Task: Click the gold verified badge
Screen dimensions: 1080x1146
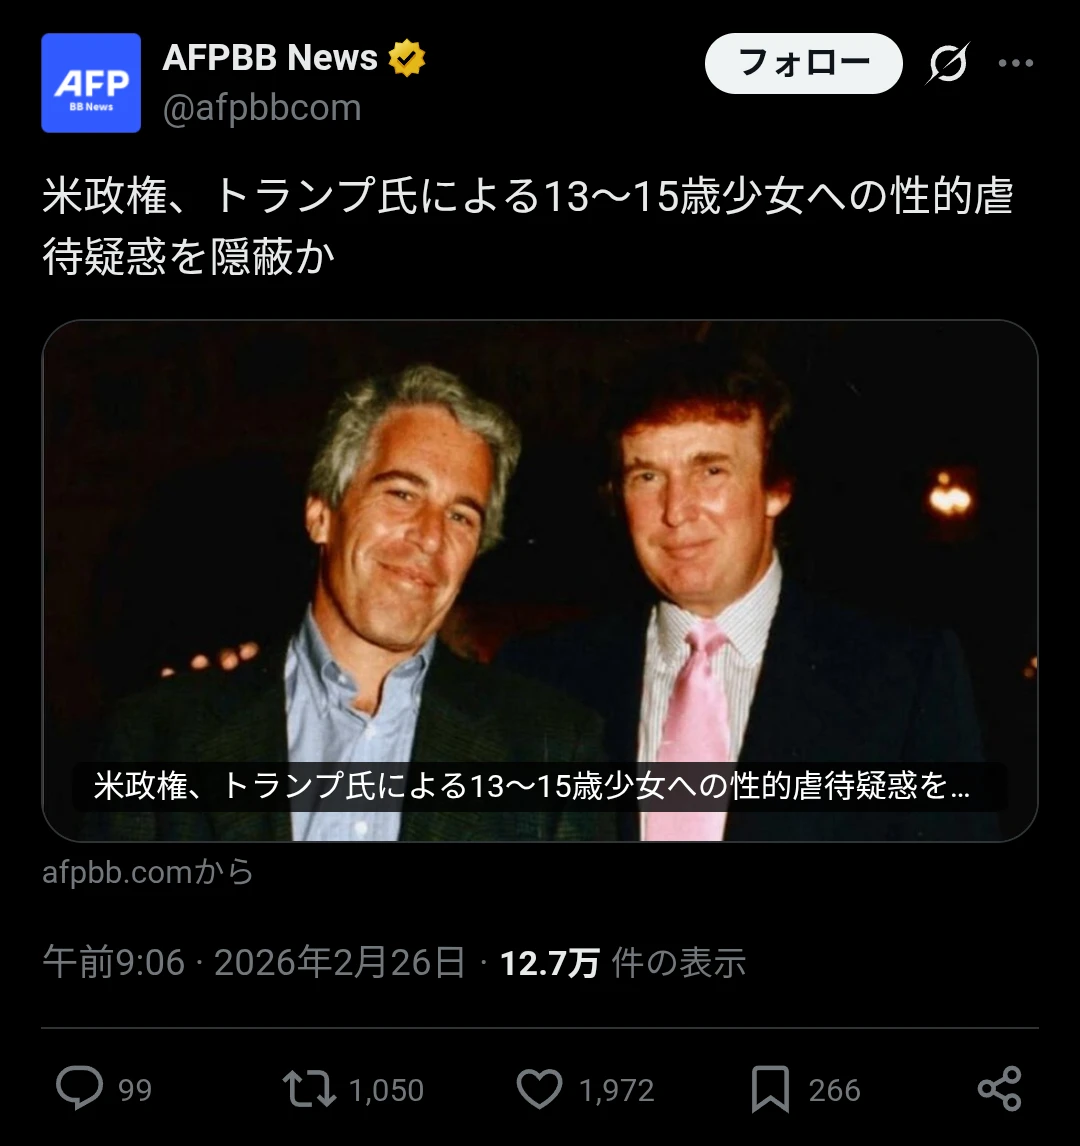Action: coord(406,58)
